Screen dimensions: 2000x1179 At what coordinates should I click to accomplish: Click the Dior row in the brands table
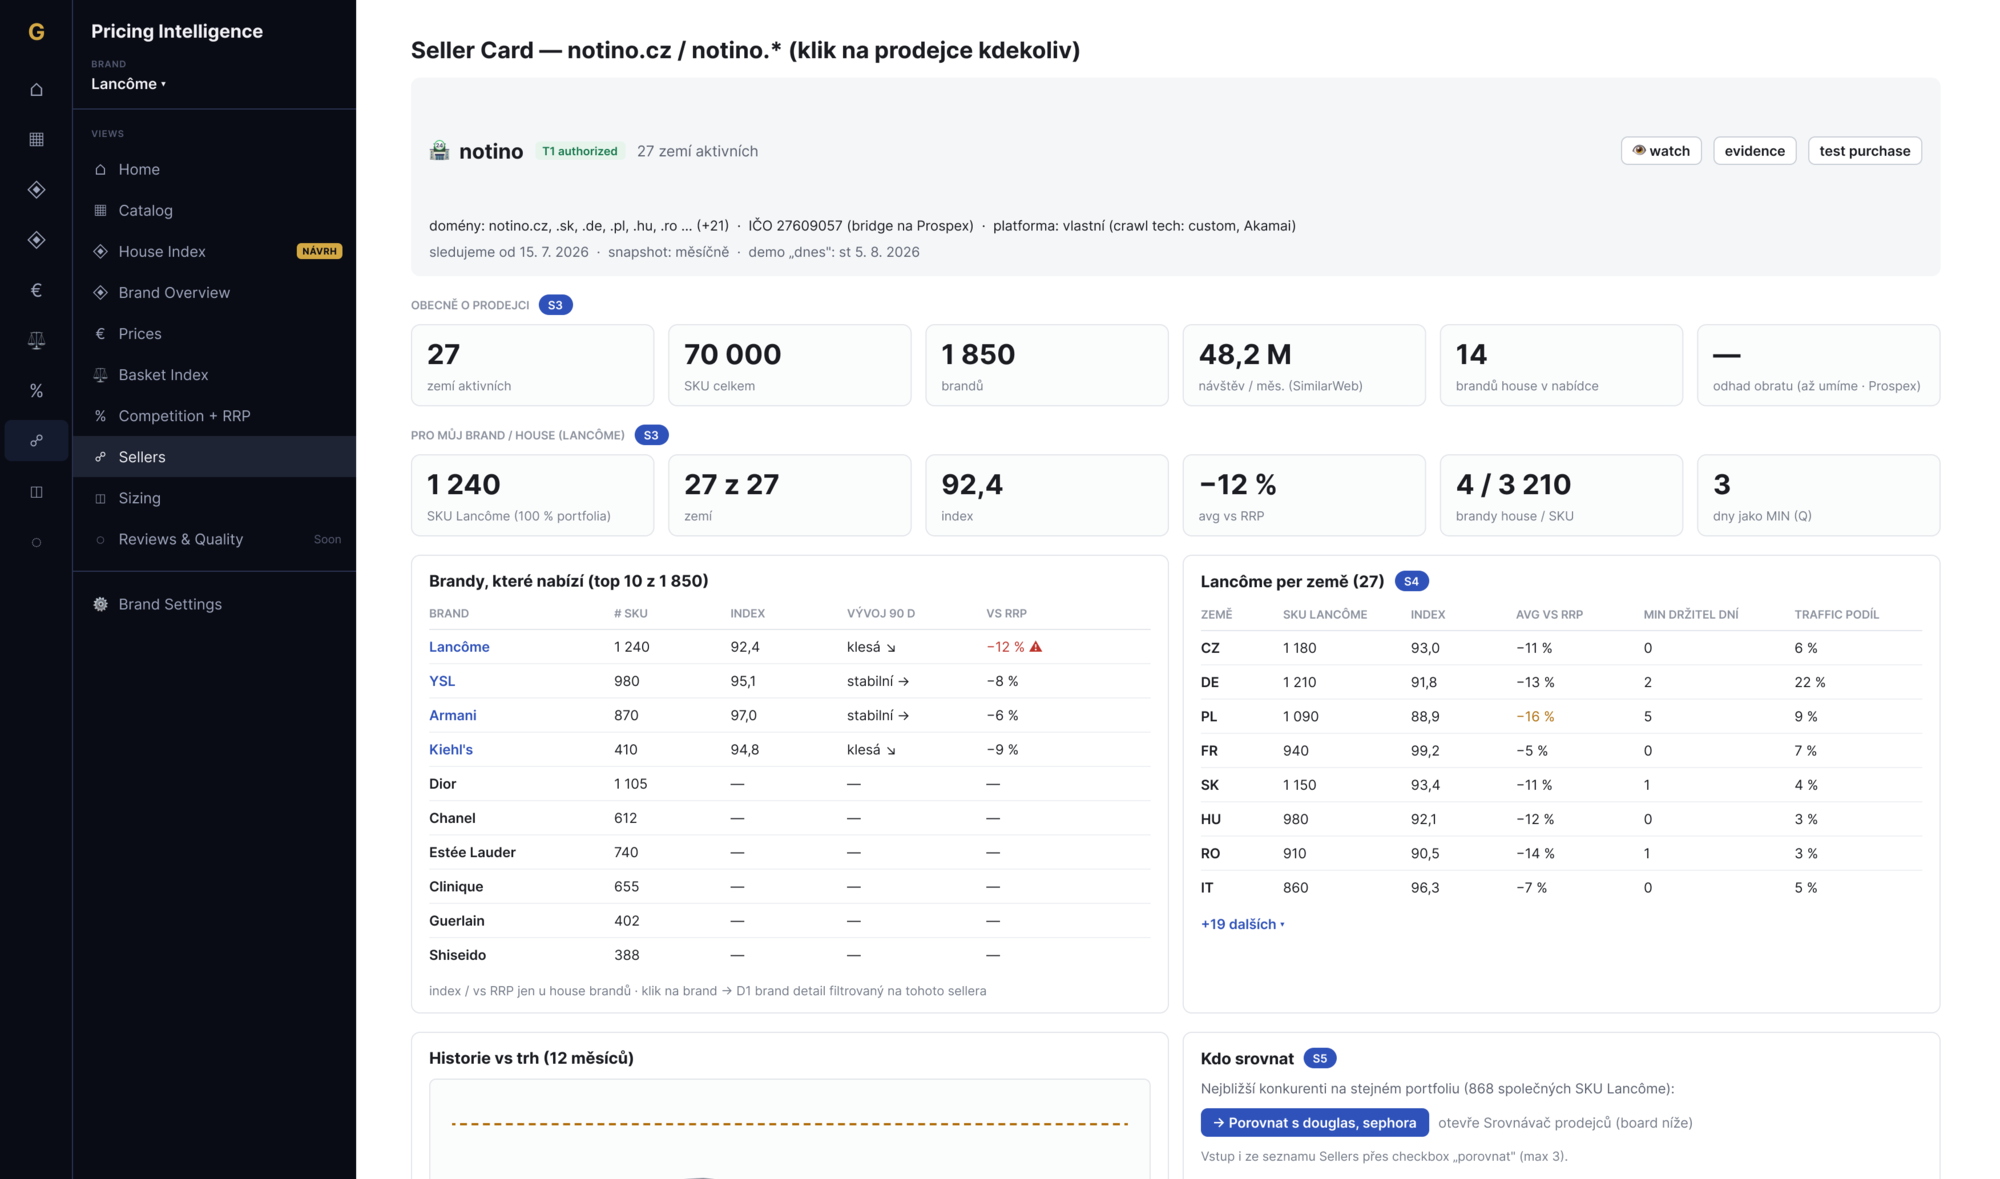click(x=789, y=784)
